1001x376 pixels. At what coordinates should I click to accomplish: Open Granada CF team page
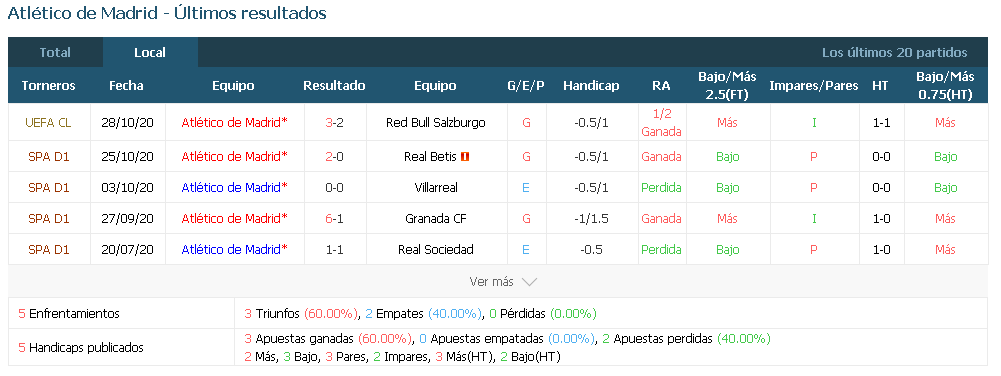click(435, 218)
